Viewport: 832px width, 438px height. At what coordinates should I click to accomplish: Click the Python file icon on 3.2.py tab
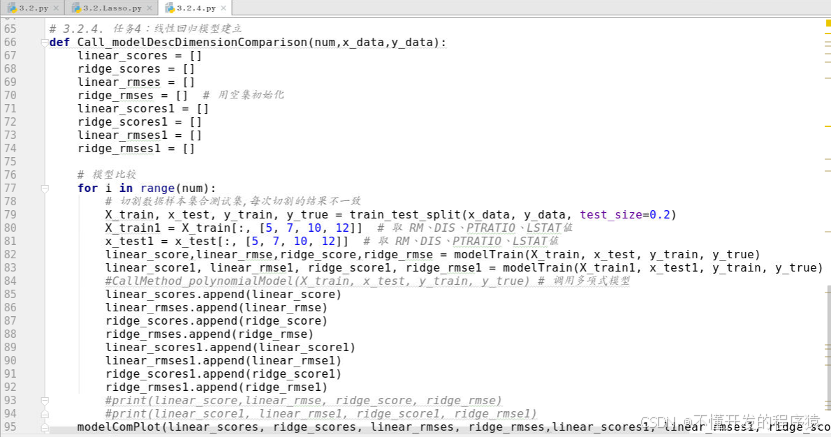pos(12,8)
